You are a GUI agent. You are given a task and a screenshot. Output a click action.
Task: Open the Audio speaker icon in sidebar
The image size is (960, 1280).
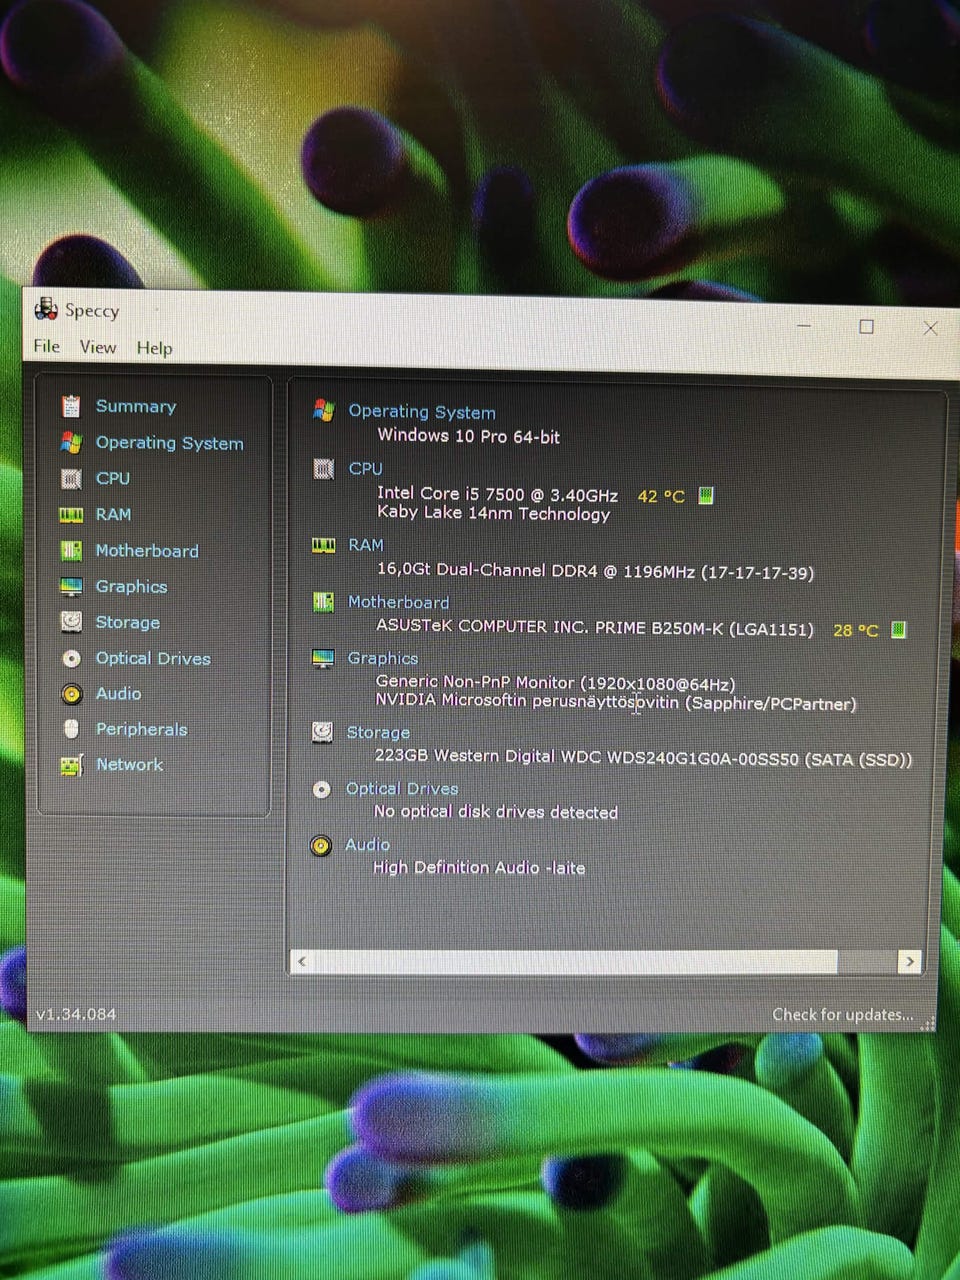click(71, 694)
